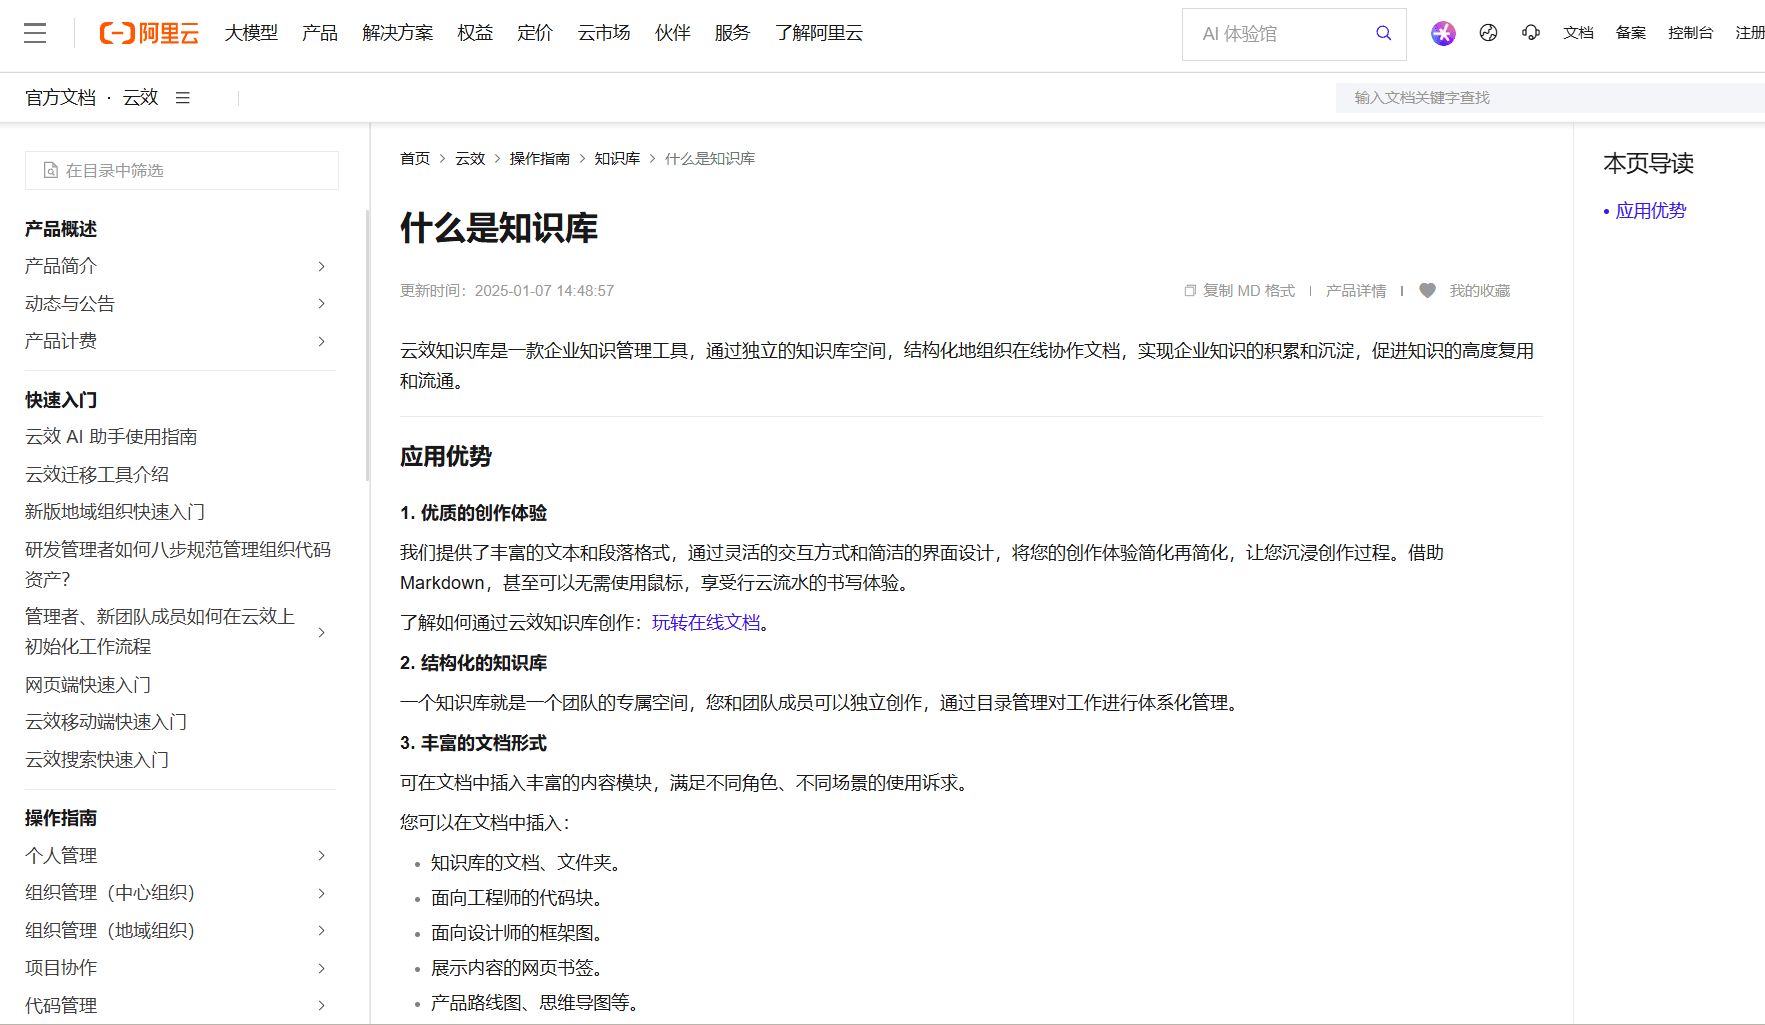Click the 输入文档关键字查找 search box
Screen dimensions: 1765x1025
pos(1550,98)
